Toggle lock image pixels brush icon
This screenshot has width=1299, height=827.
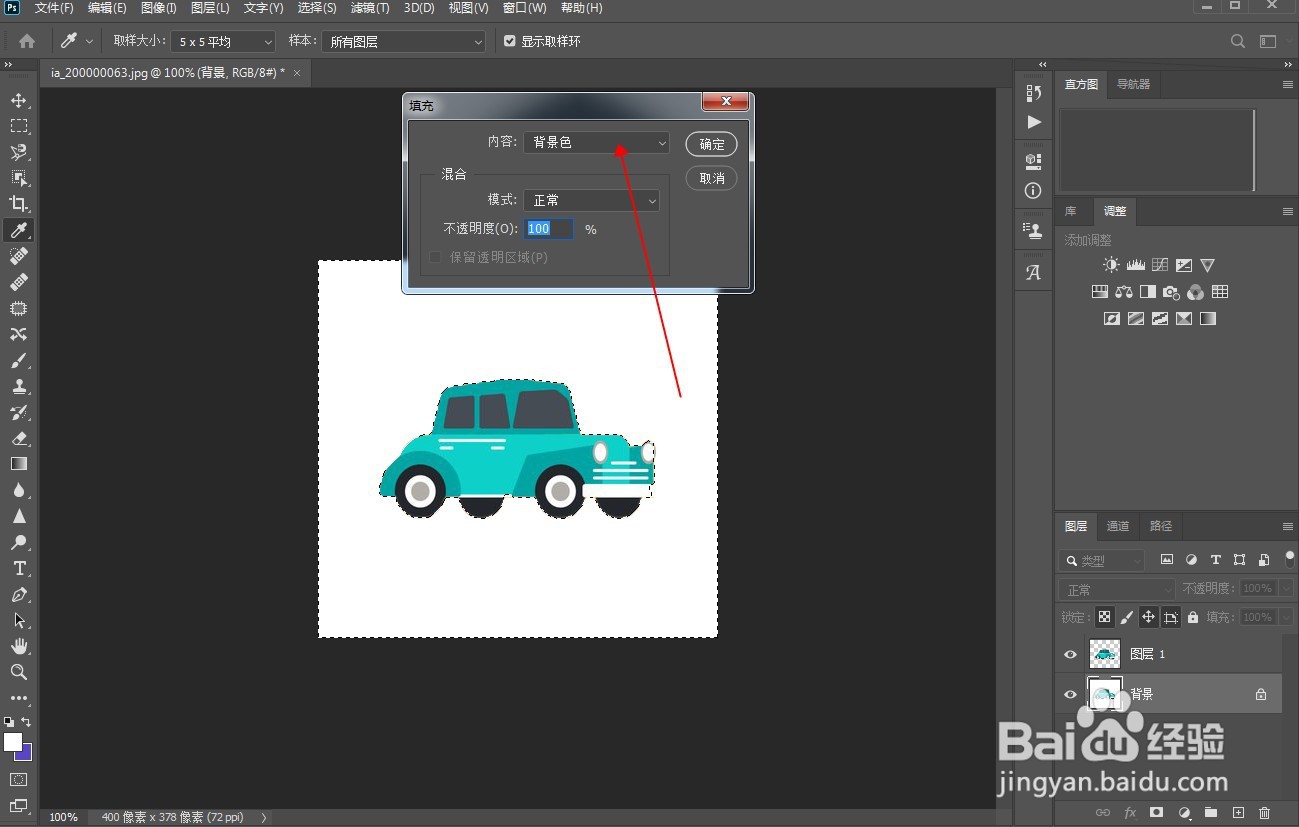(1127, 617)
